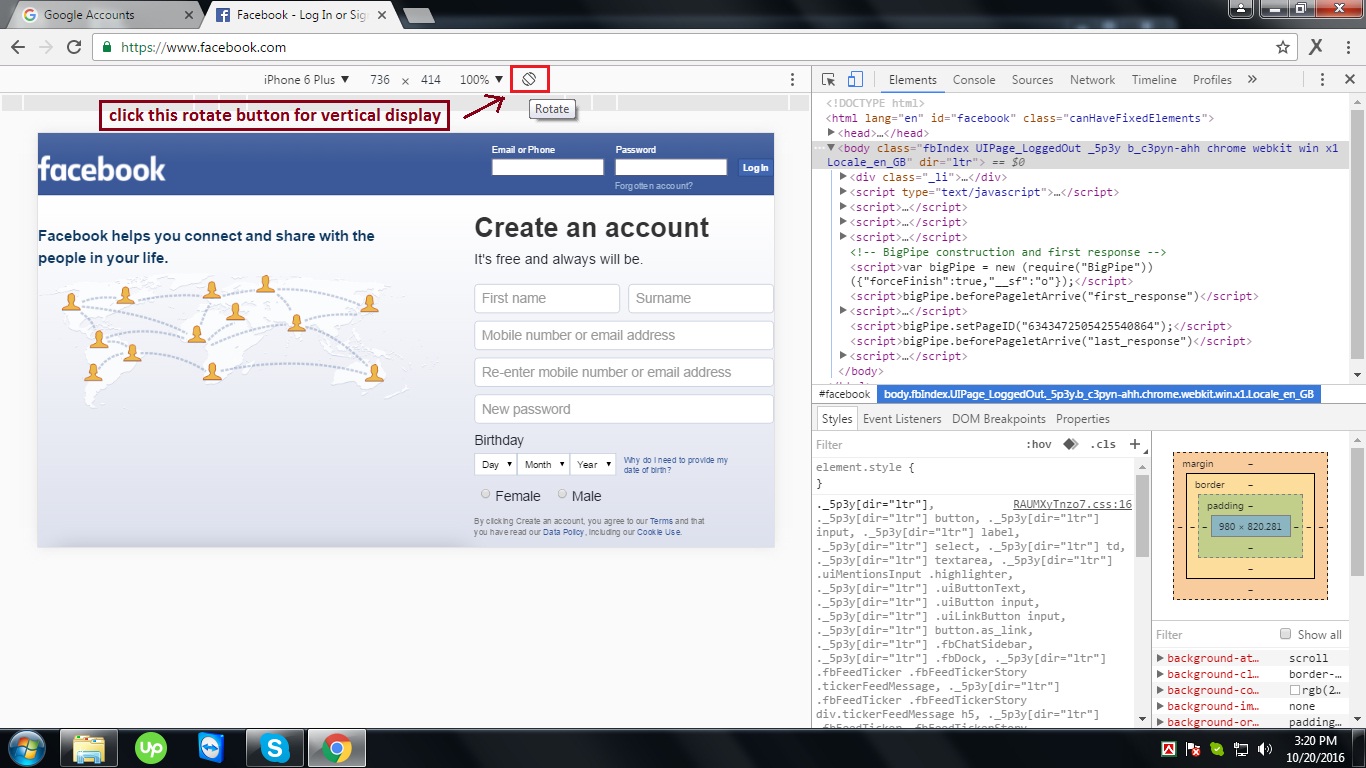Open the :hov element state panel
Viewport: 1366px width, 768px height.
pos(1040,444)
